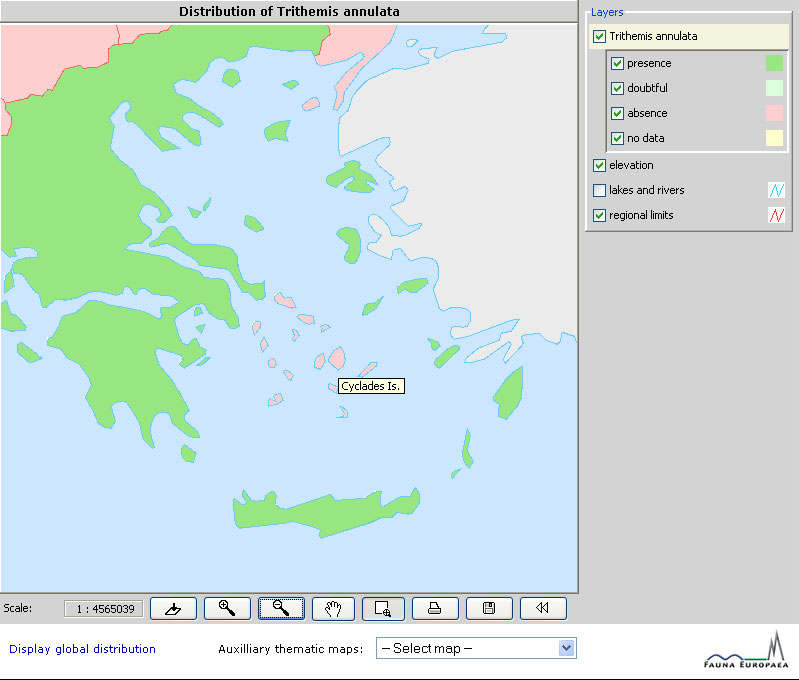Save the map with floppy disk button

(489, 608)
